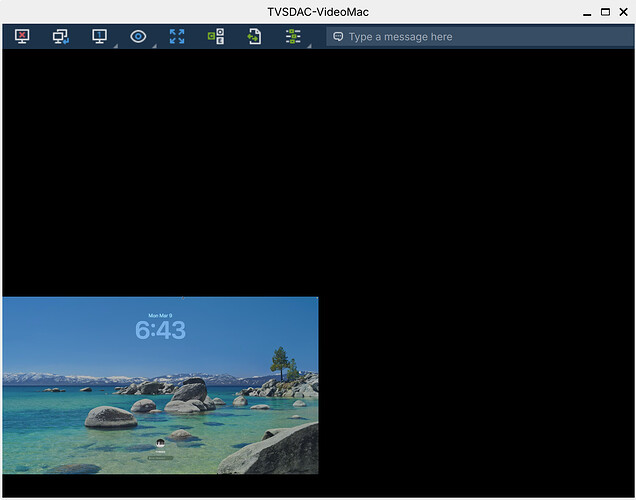Close the TVSDAC-VideoMac window

tap(624, 12)
